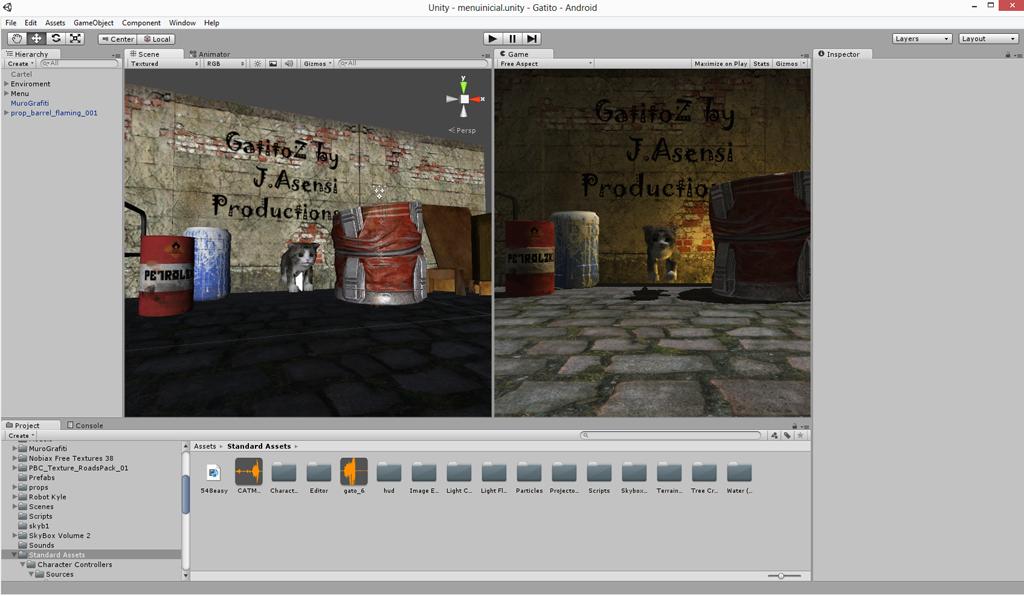Toggle the Stats overlay in Game view
Screen dimensions: 1024x596
point(761,63)
